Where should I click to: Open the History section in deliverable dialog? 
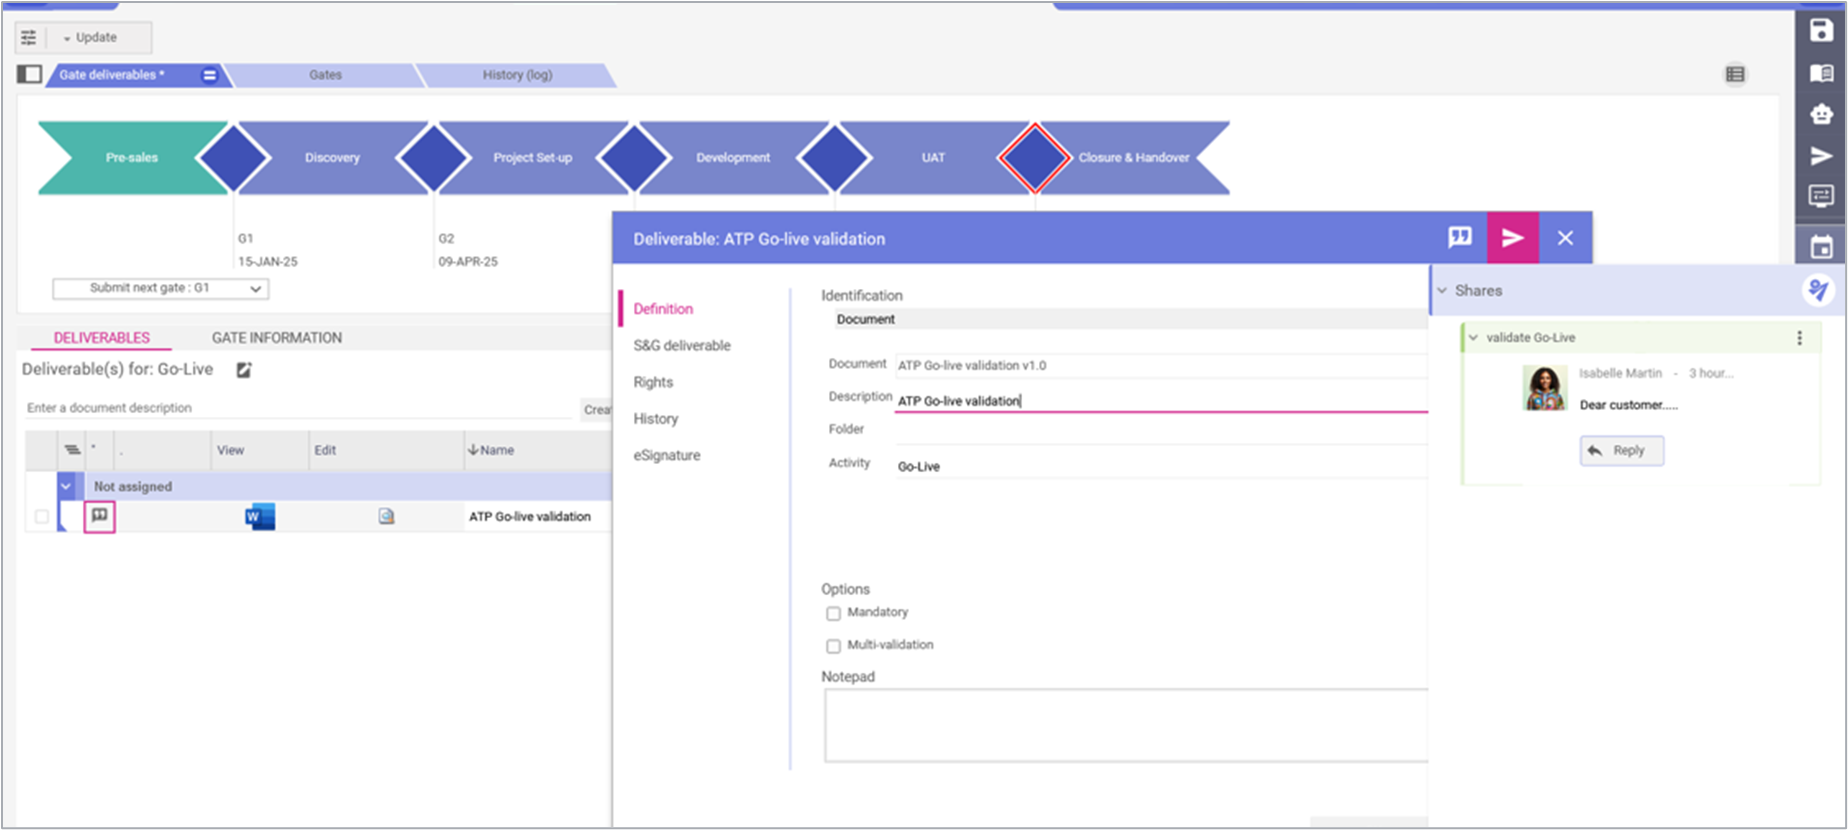tap(655, 419)
